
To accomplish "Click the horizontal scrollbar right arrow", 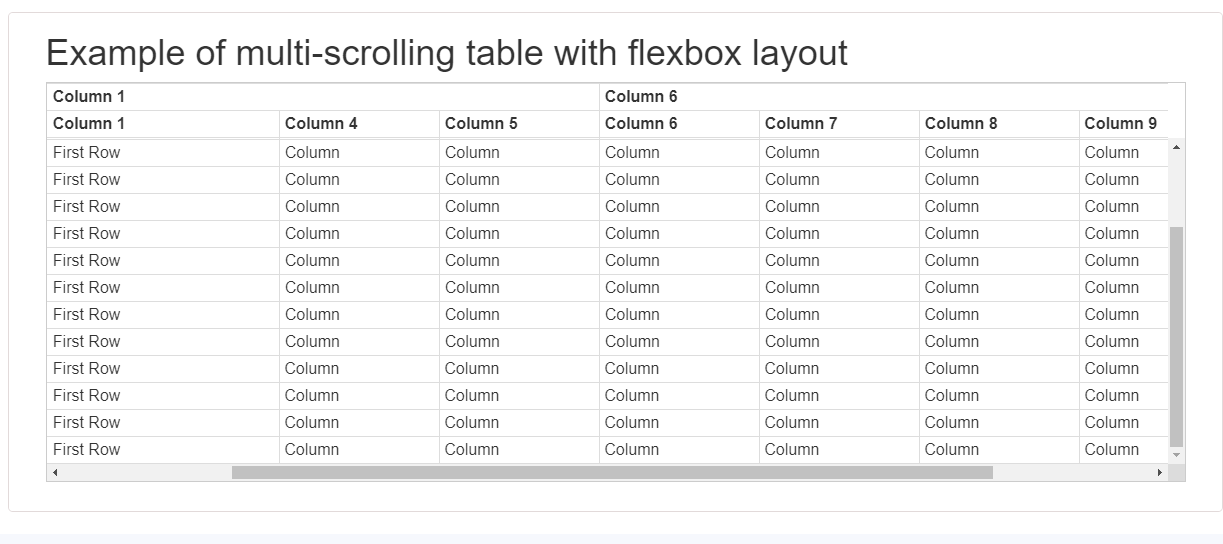I will tap(1159, 472).
